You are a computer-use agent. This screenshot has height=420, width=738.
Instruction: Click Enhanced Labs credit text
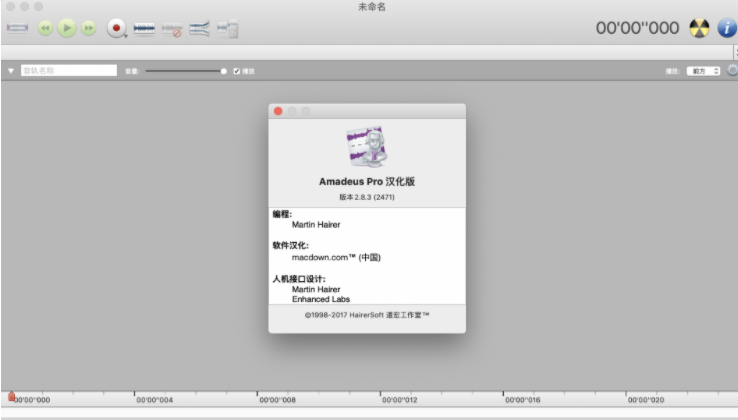(321, 299)
